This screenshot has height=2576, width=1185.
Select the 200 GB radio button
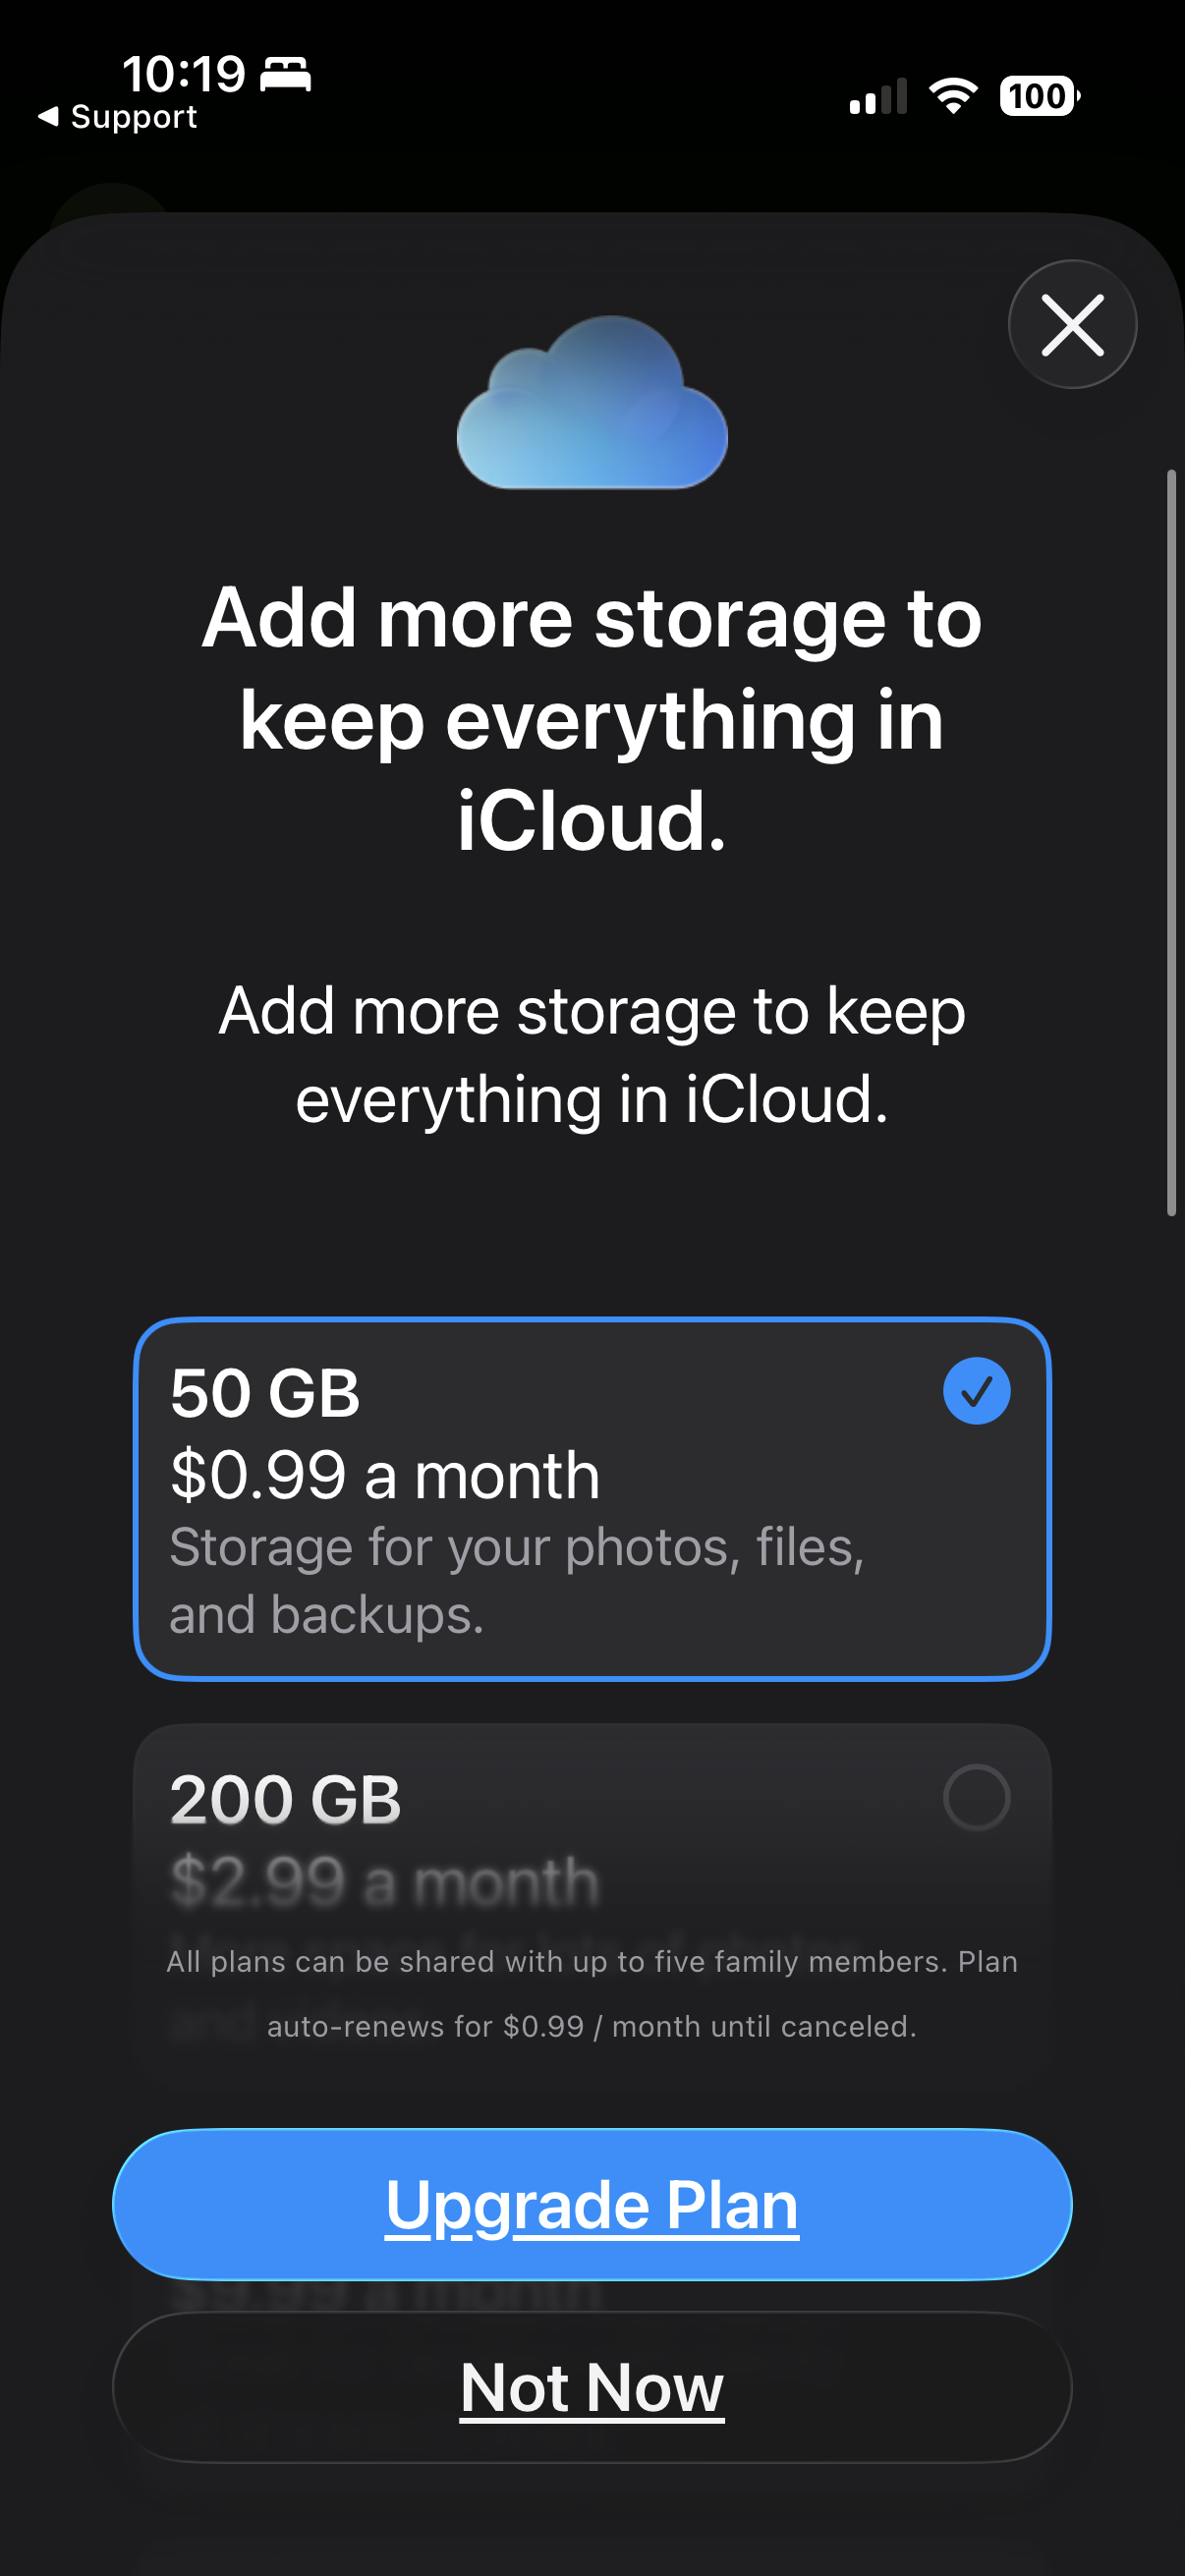[x=977, y=1798]
